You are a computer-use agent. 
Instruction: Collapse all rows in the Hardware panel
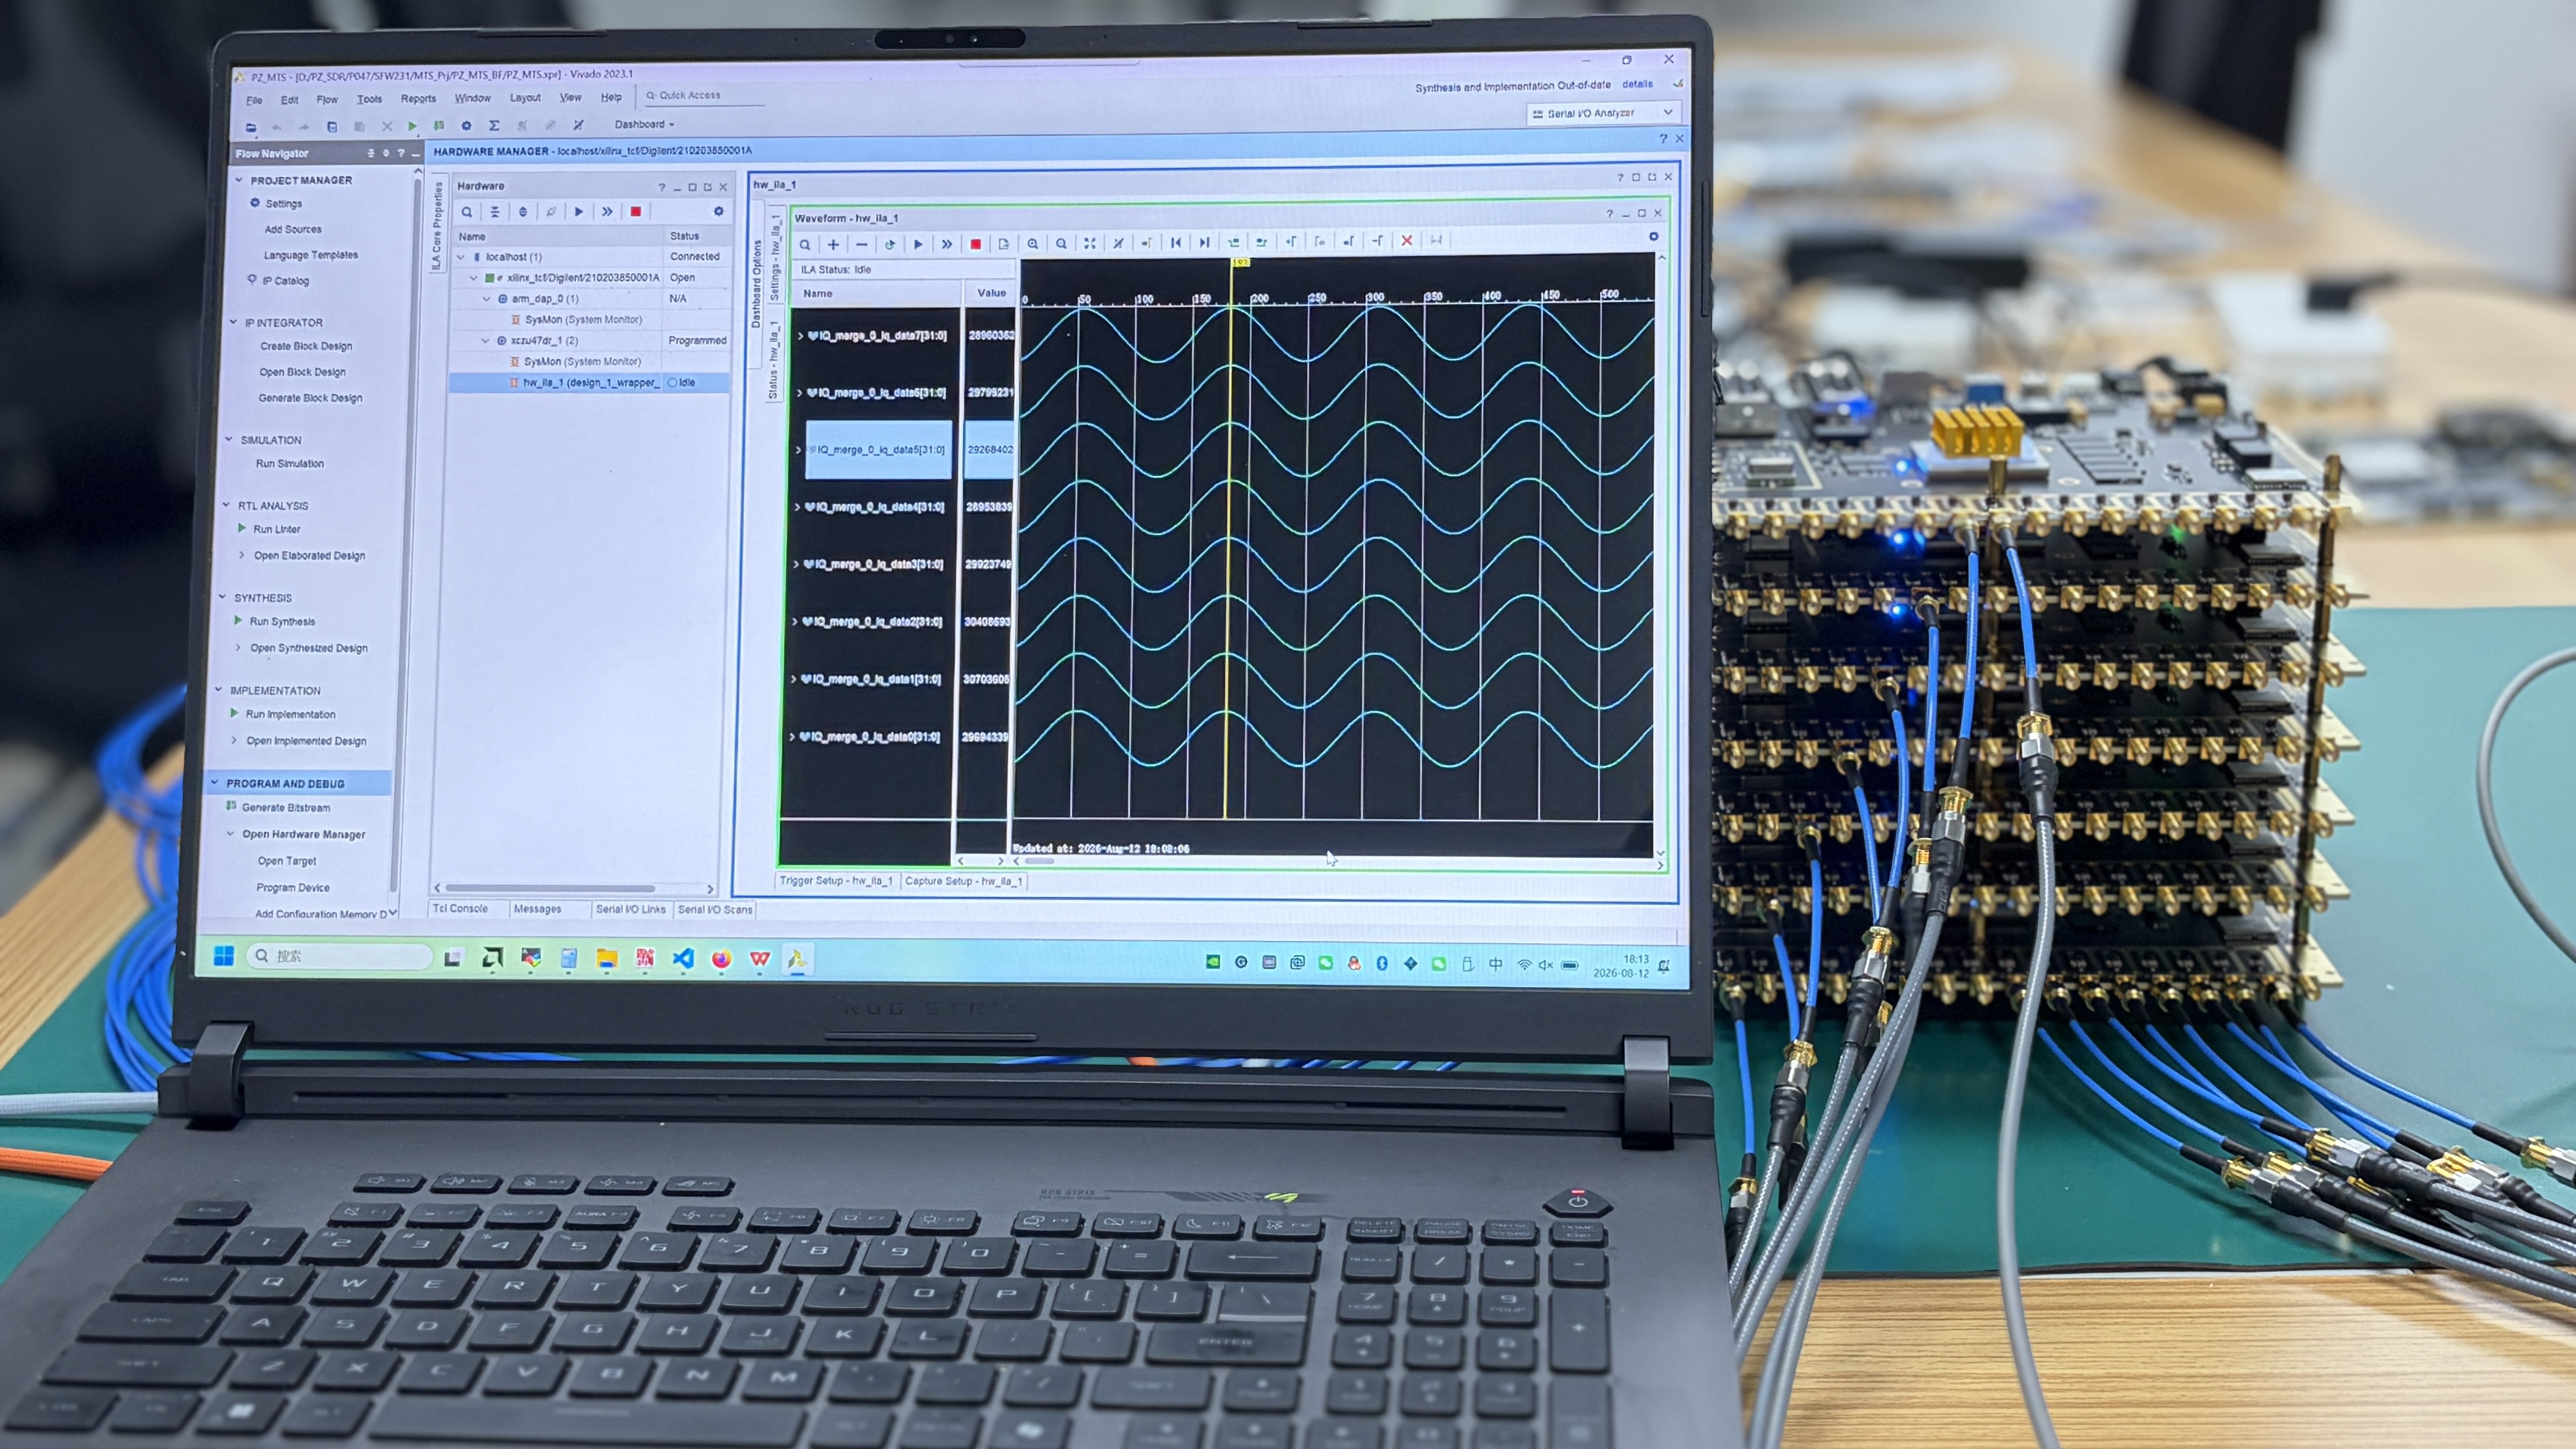coord(495,212)
